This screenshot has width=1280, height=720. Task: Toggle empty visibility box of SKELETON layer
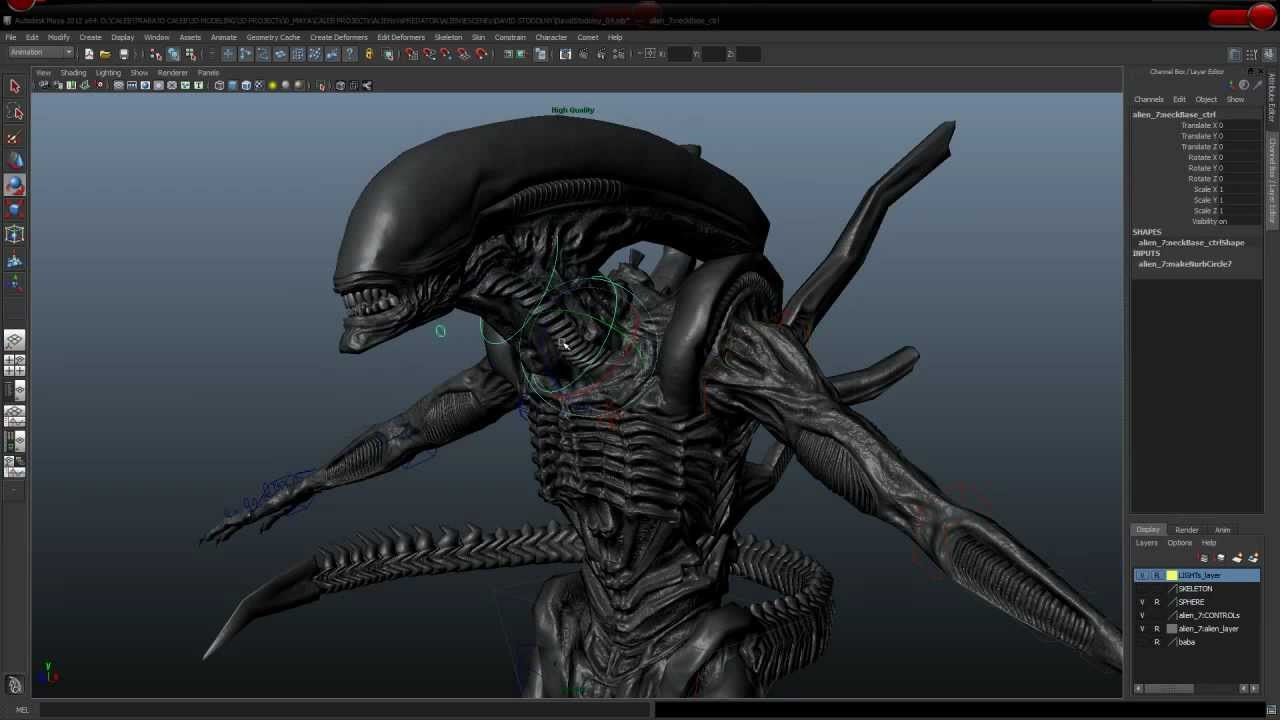pos(1142,589)
